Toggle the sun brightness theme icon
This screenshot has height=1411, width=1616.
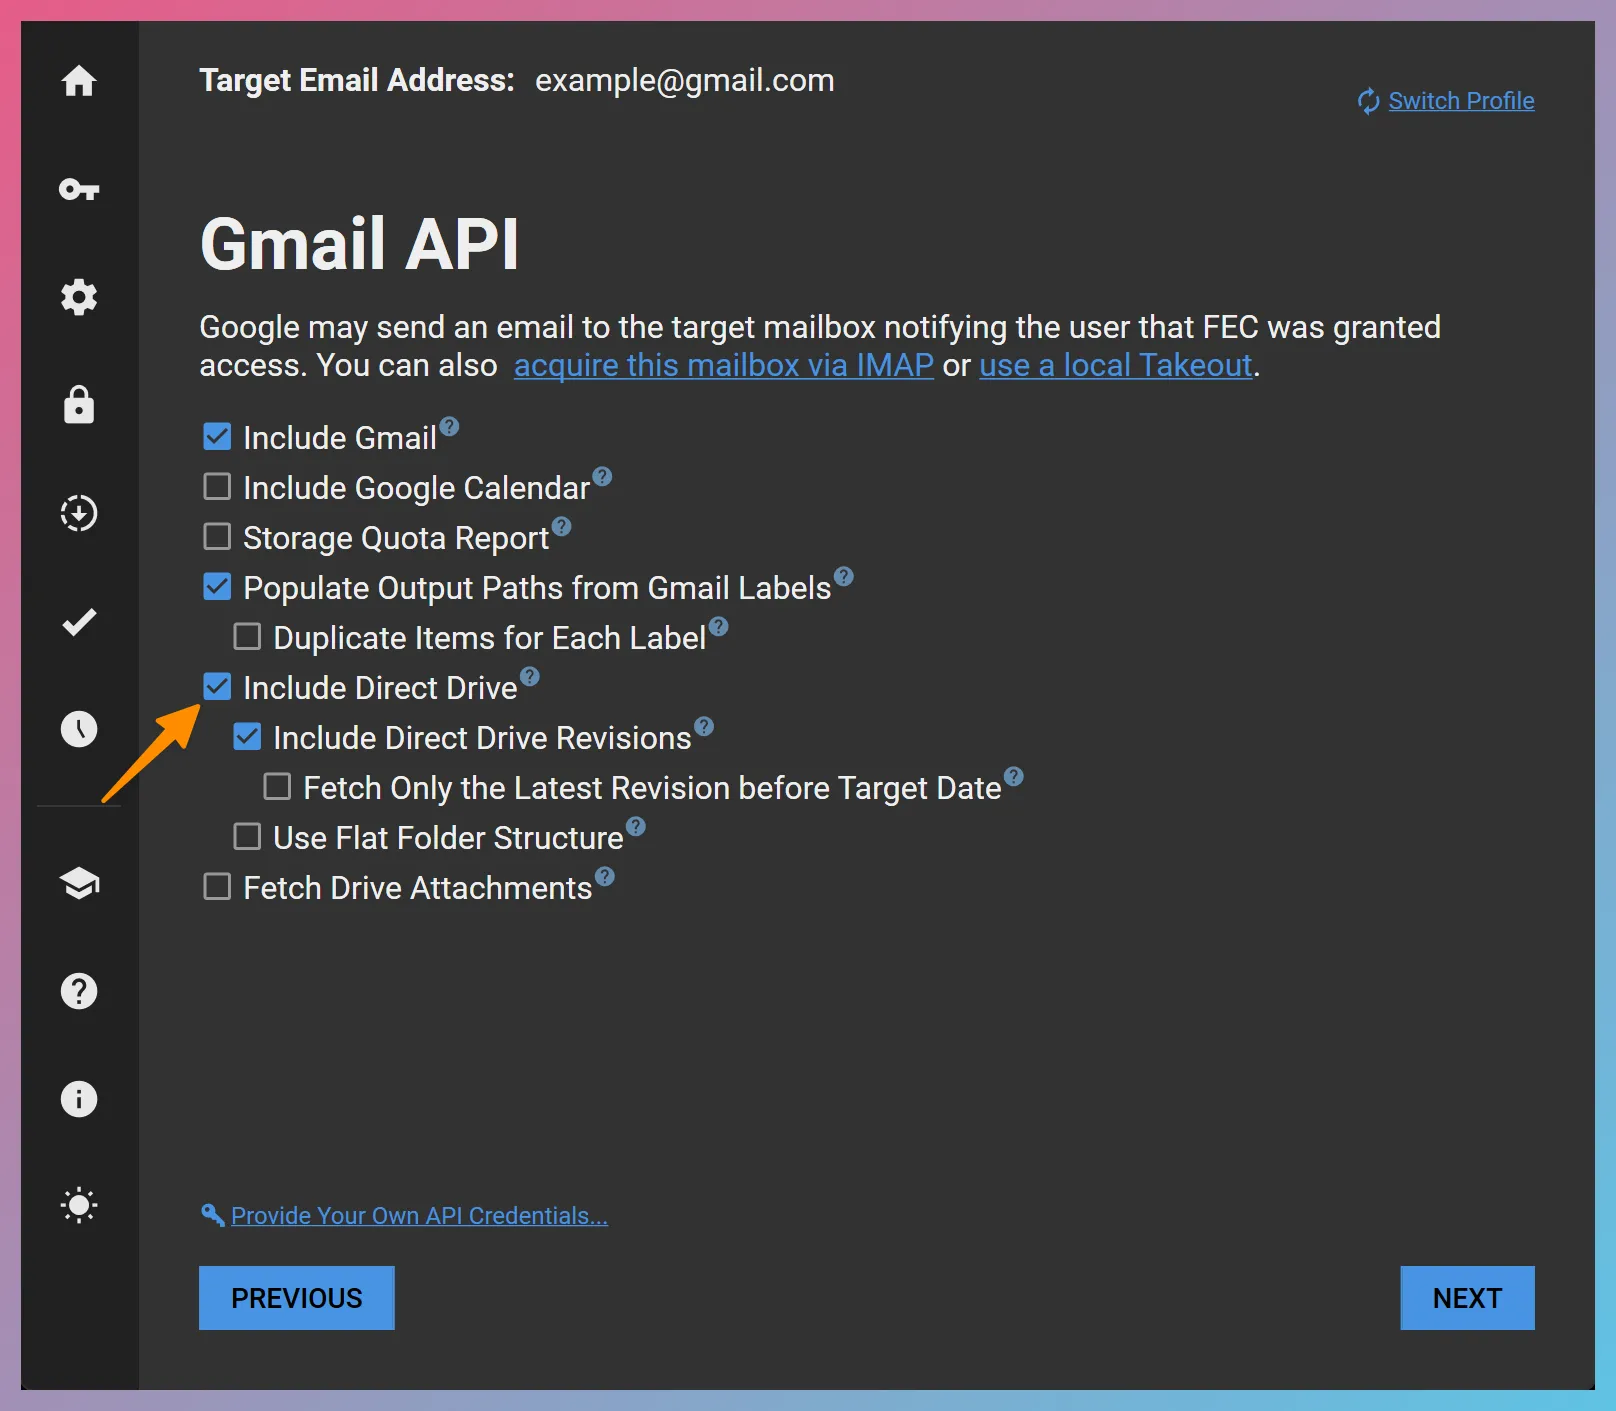coord(79,1205)
